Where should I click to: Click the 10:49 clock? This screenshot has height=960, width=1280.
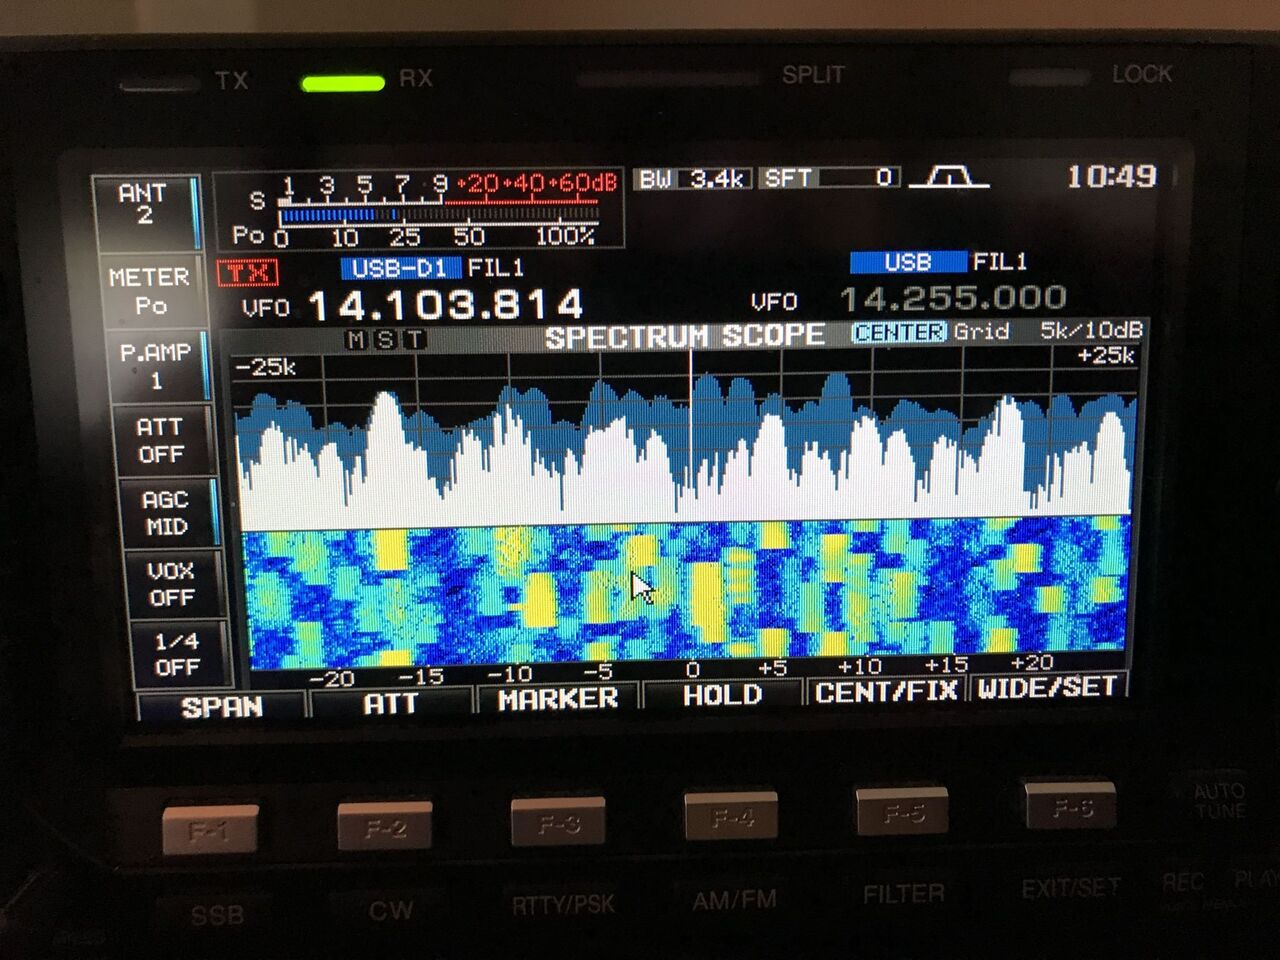pyautogui.click(x=1110, y=177)
